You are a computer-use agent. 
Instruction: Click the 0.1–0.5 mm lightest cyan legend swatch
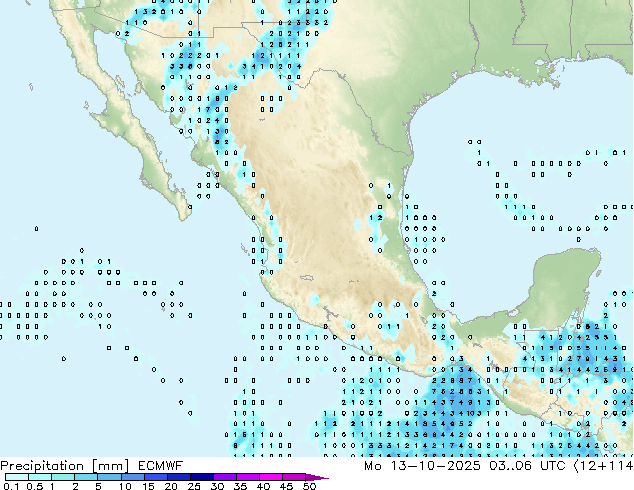click(x=17, y=477)
